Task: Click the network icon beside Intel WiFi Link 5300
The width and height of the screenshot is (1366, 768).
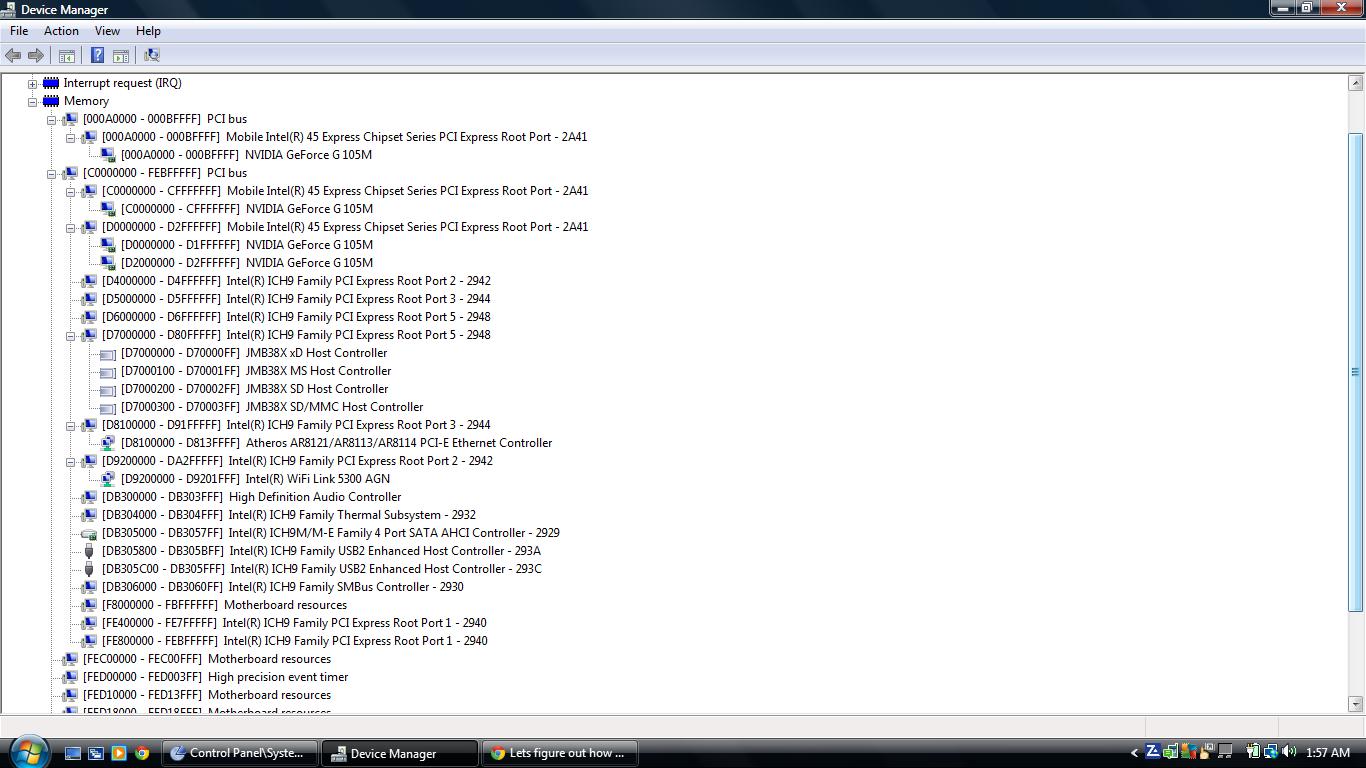Action: point(108,479)
